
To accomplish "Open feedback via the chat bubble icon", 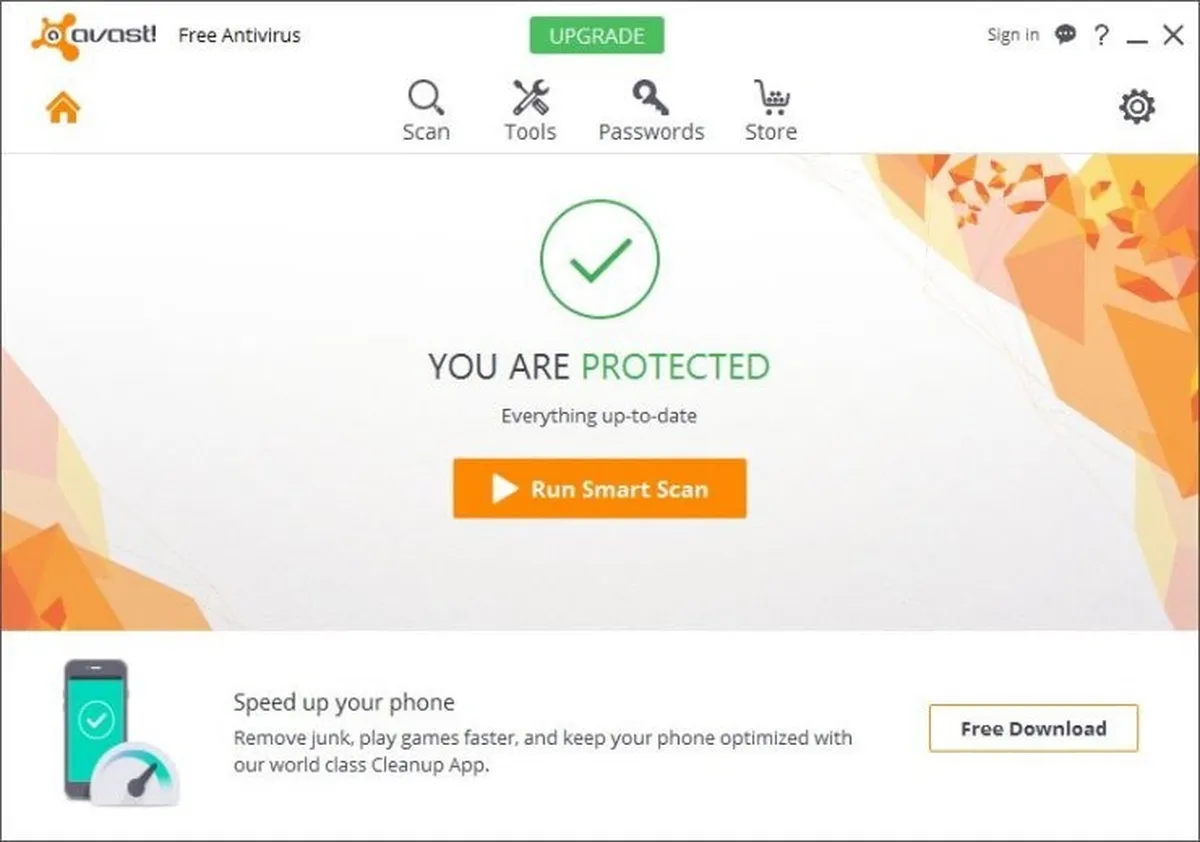I will (1064, 34).
